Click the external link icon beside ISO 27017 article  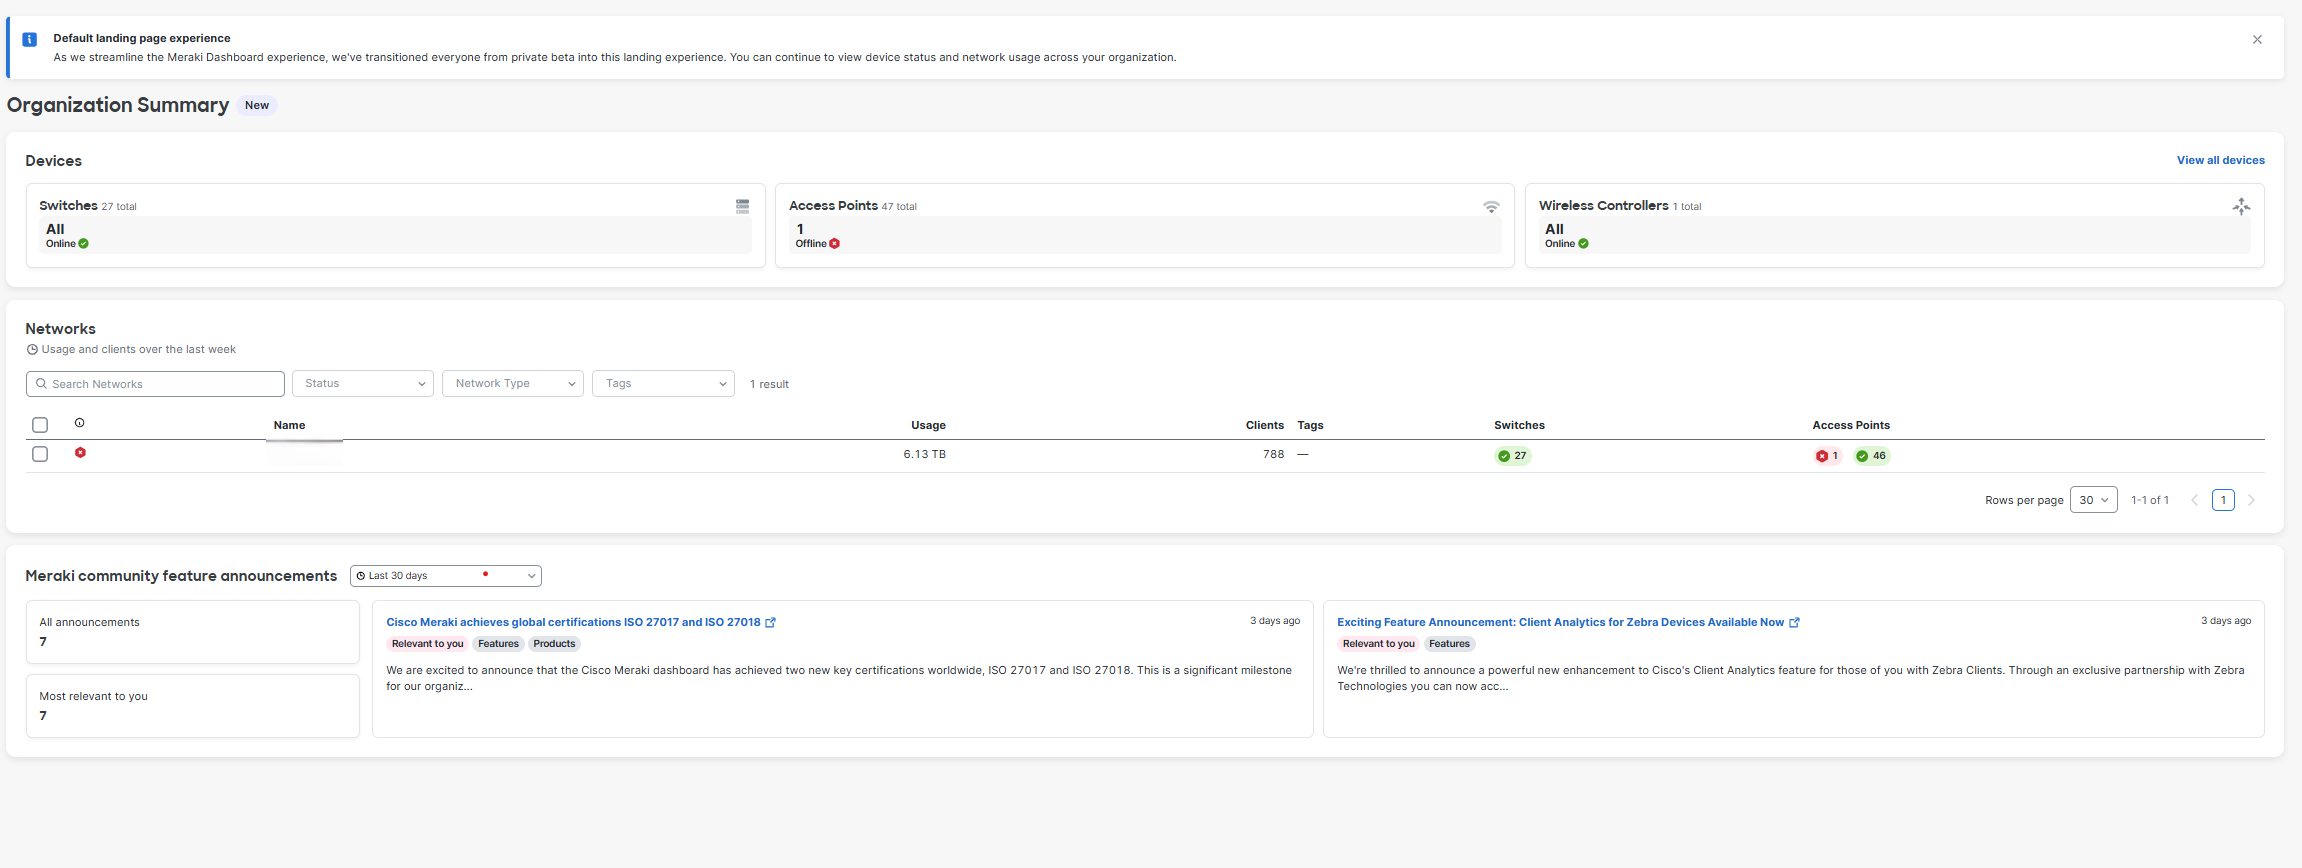coord(770,622)
